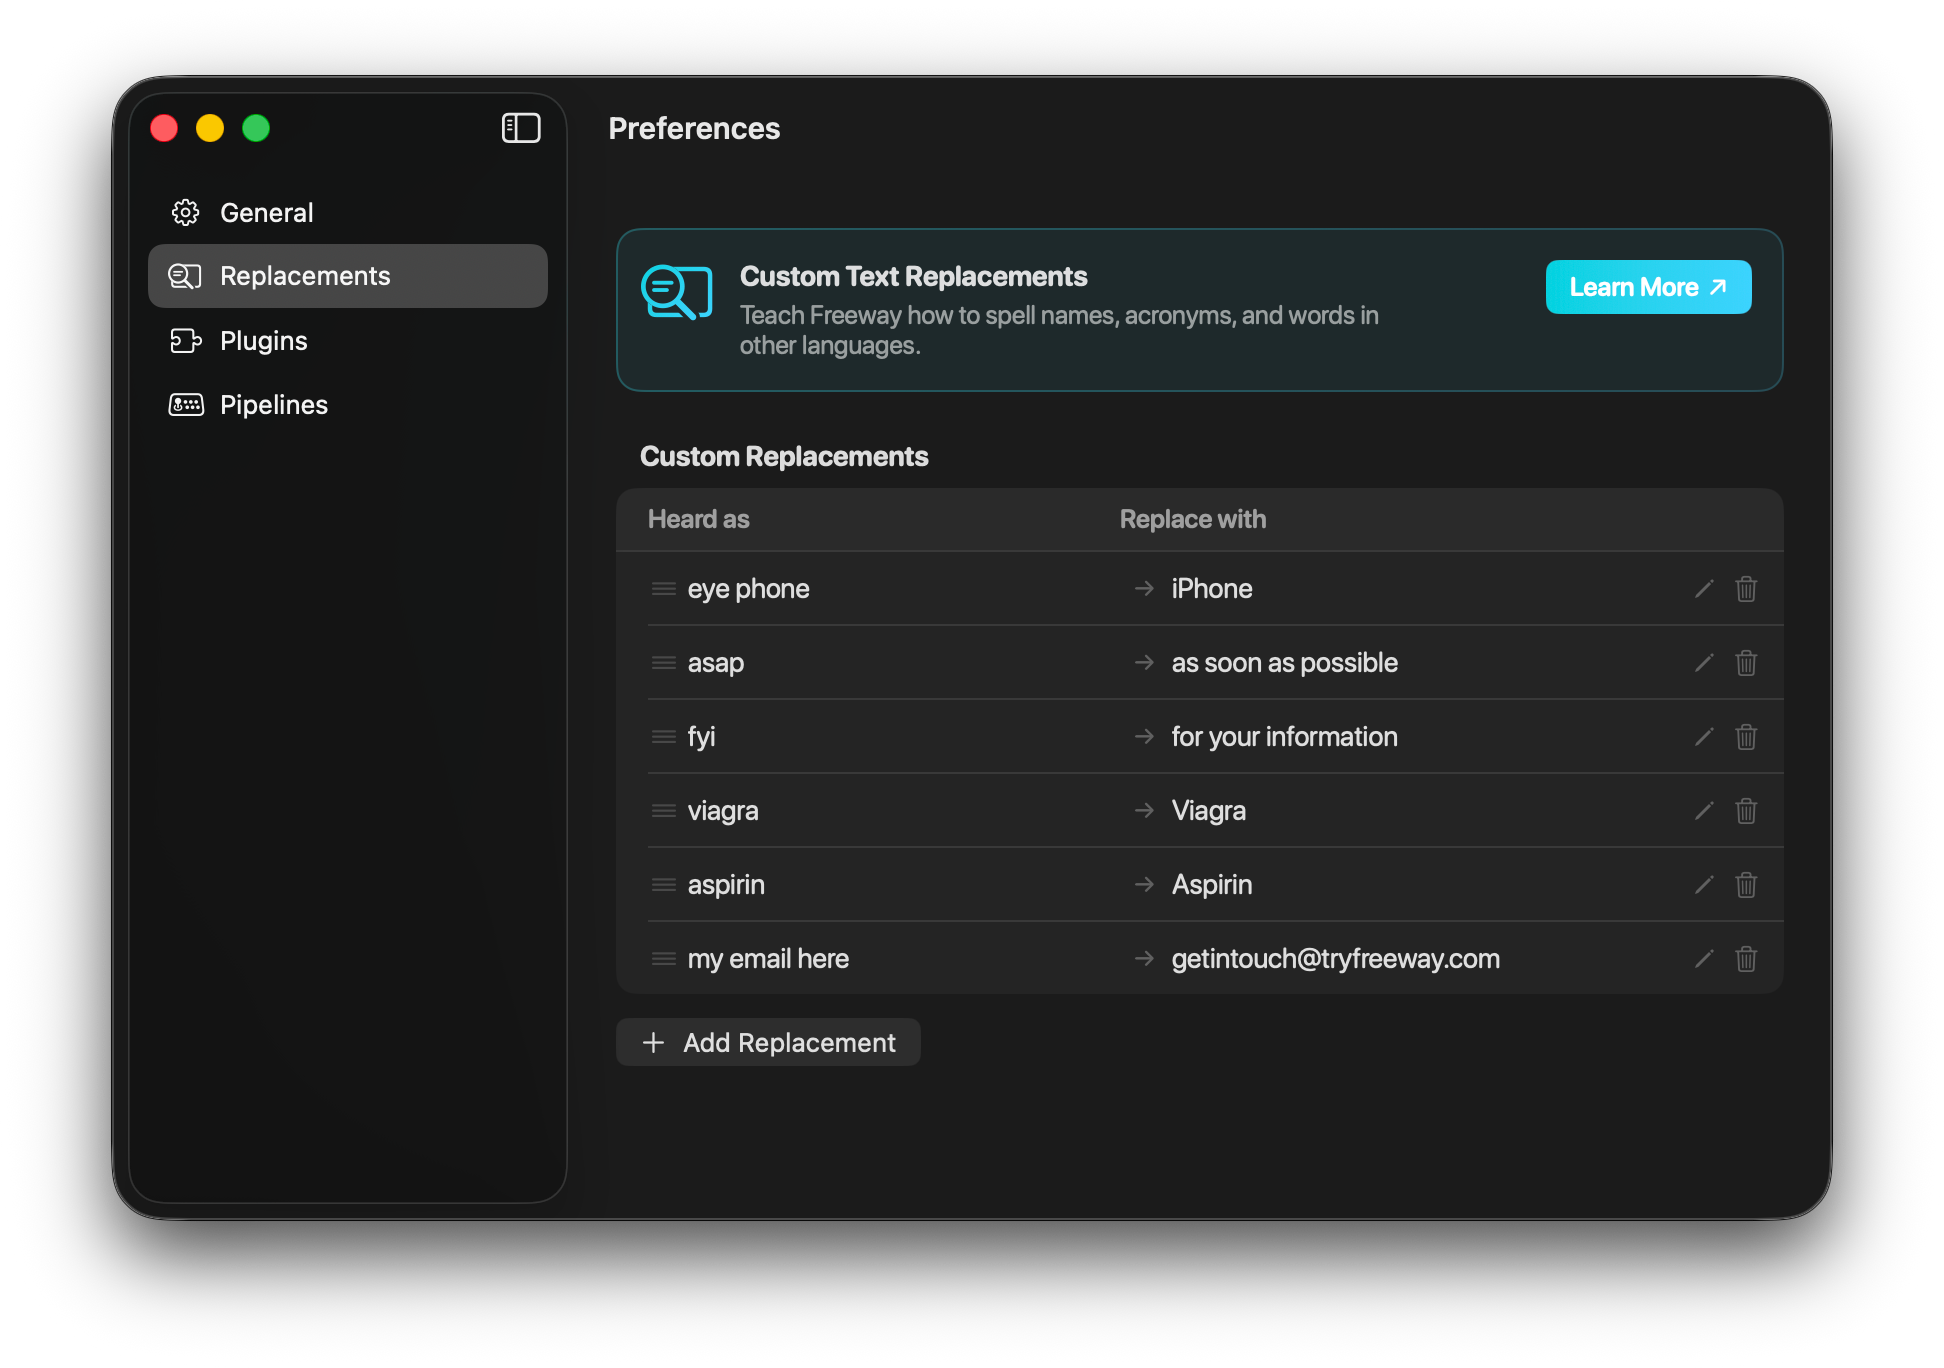
Task: Select the getintouch@tryfreeway.com replacement text
Action: 1335,959
